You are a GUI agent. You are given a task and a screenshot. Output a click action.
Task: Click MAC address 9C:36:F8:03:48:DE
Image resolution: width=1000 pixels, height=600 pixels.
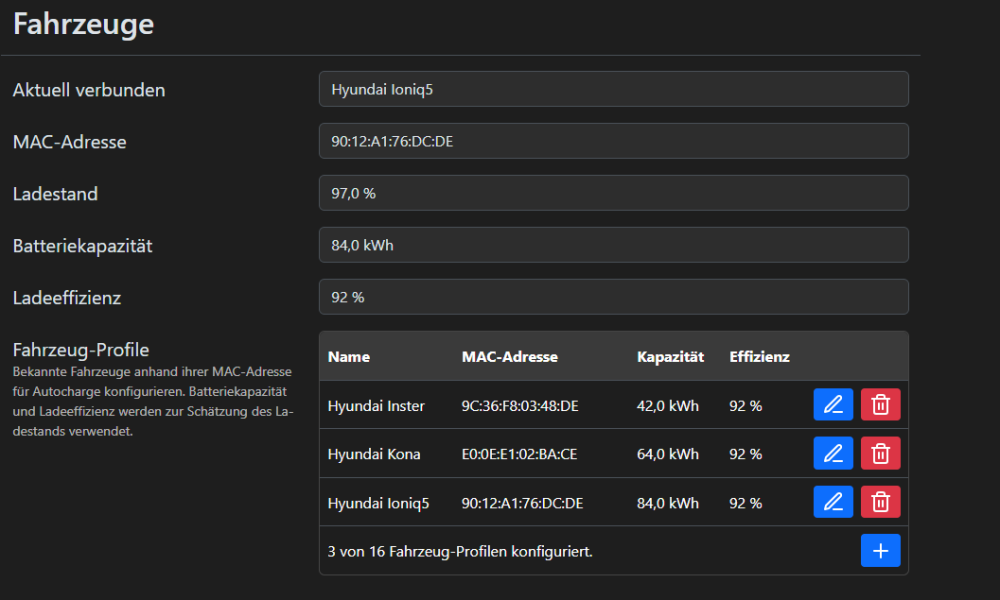coord(520,406)
